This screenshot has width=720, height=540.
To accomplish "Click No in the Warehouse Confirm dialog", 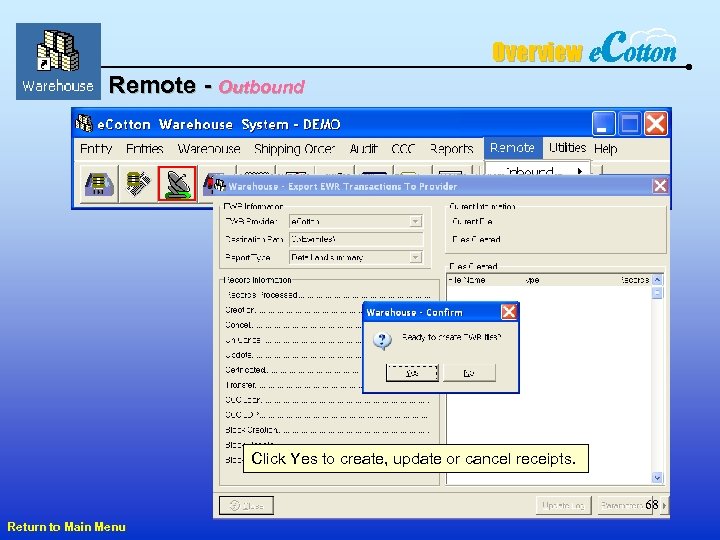I will click(469, 373).
